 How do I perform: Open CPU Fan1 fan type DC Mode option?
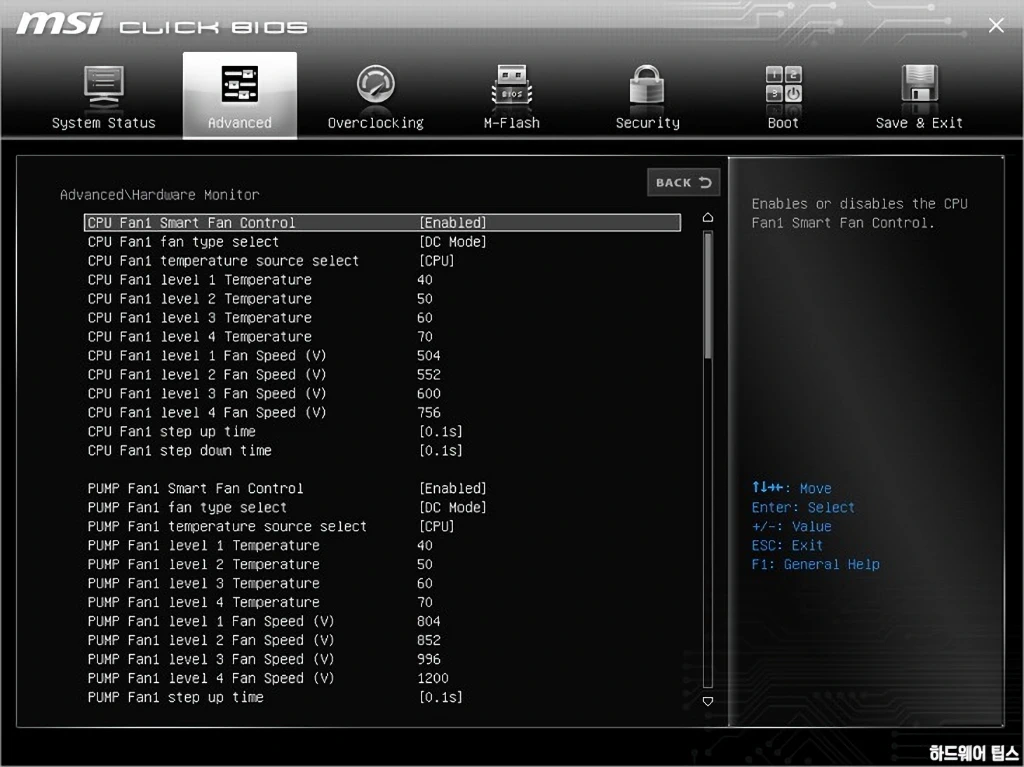tap(453, 242)
